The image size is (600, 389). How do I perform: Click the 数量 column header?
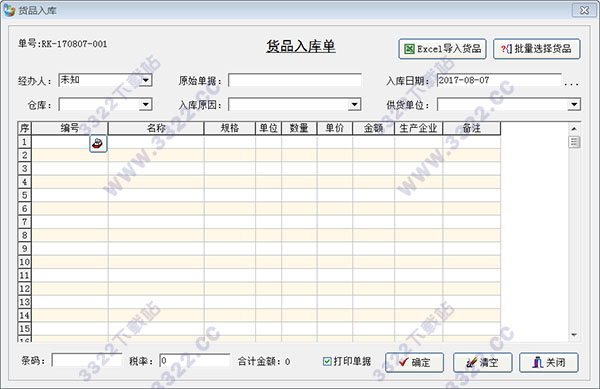(x=299, y=128)
